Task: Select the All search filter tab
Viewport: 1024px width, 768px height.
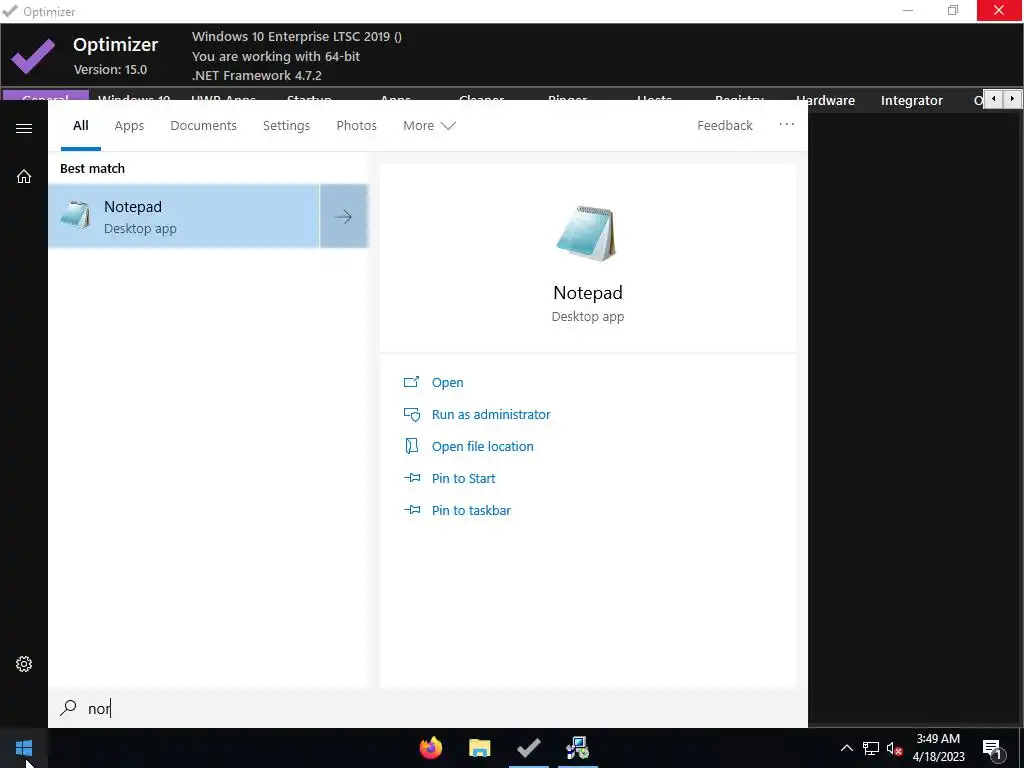Action: point(81,125)
